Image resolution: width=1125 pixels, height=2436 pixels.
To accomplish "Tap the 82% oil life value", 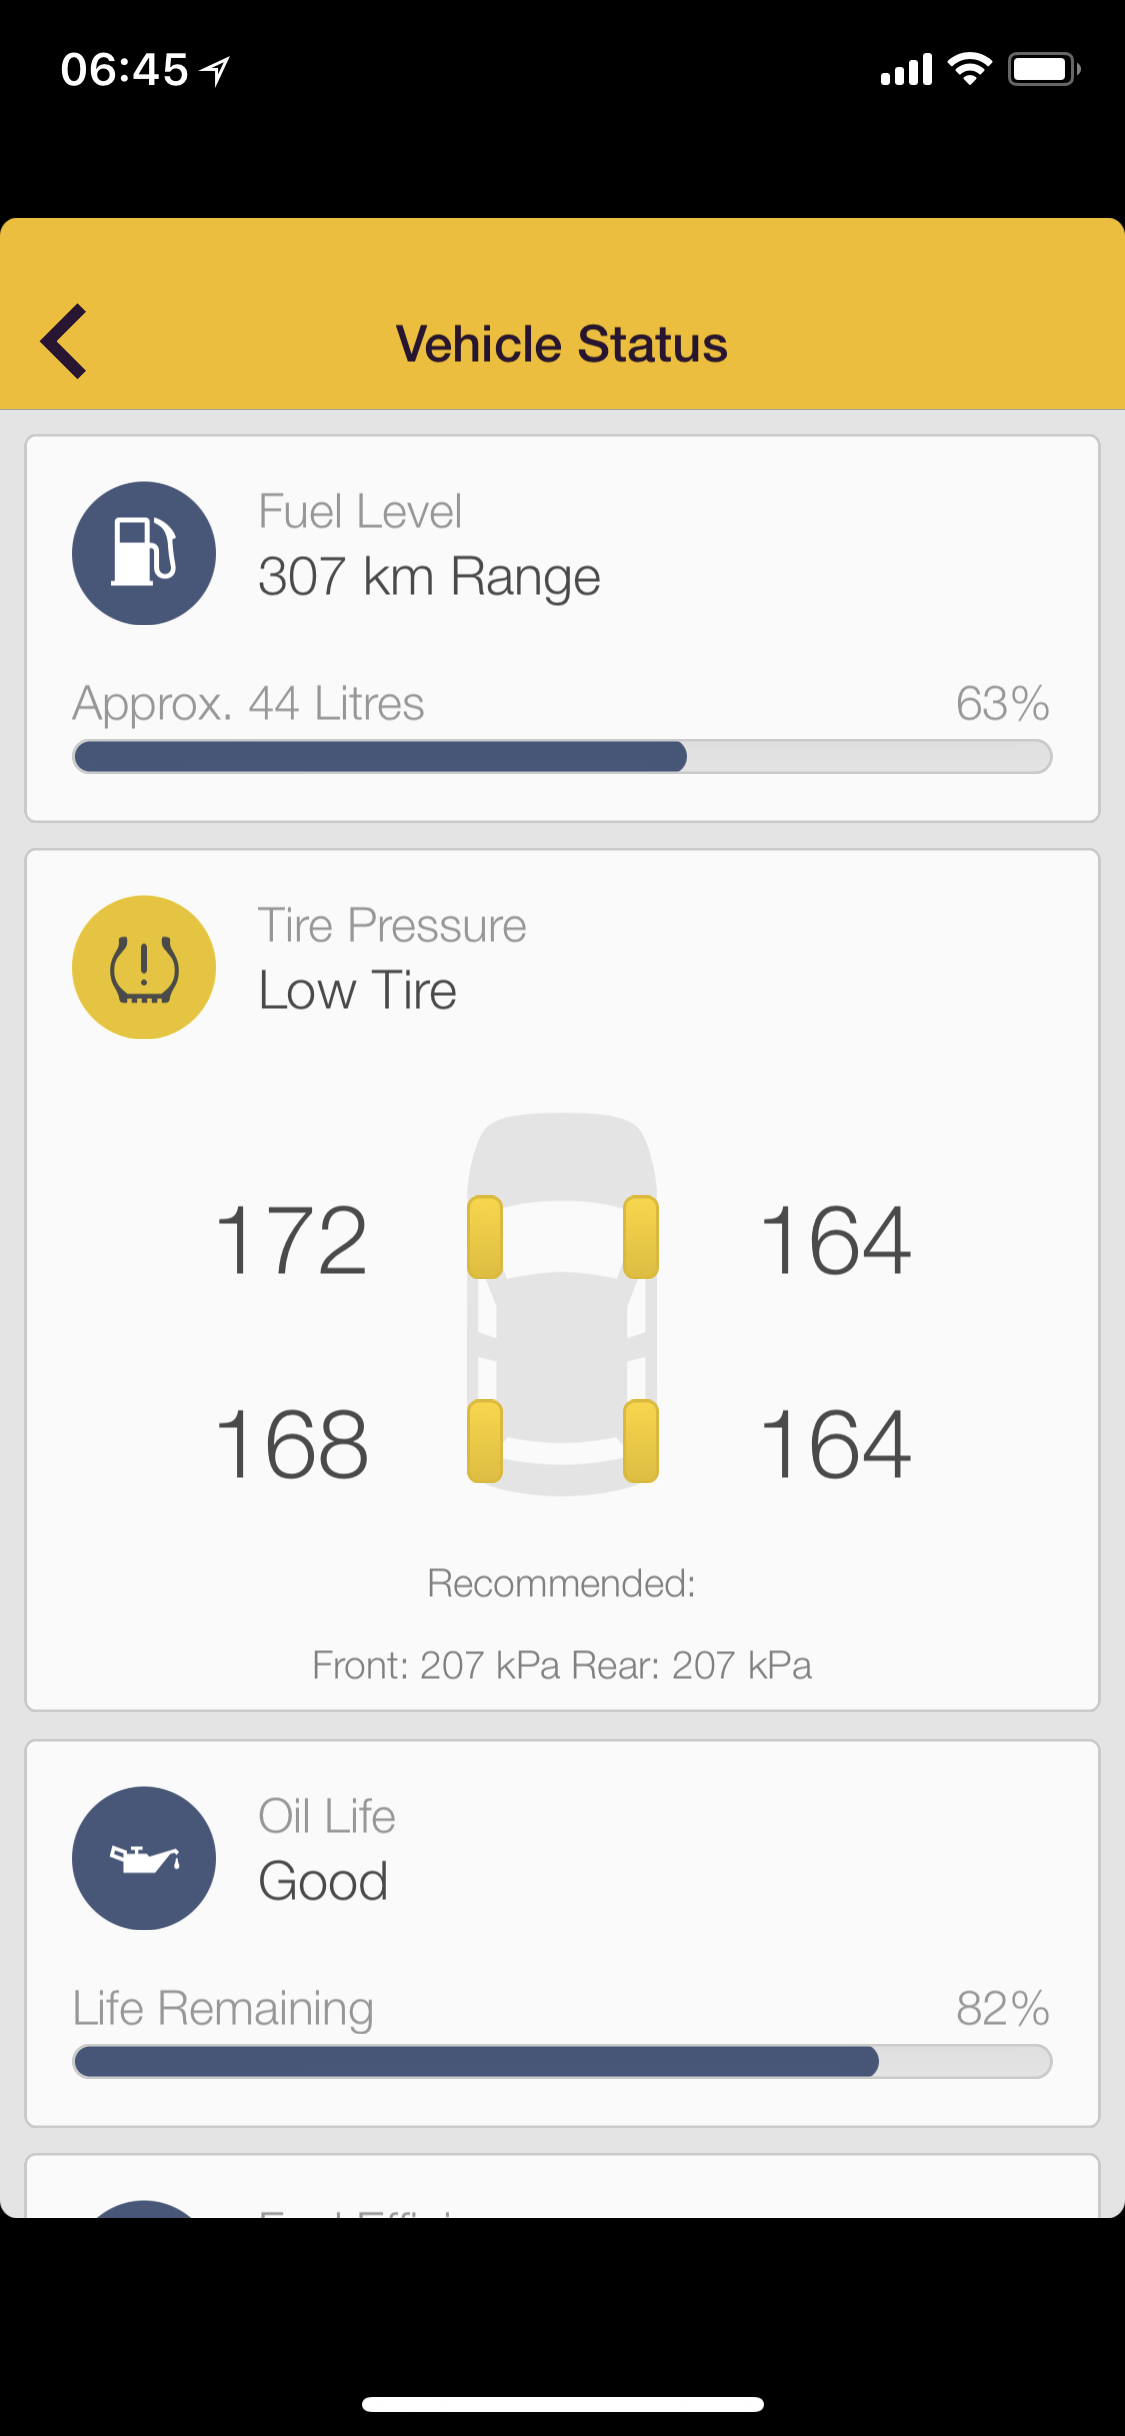I will click(x=1002, y=2008).
